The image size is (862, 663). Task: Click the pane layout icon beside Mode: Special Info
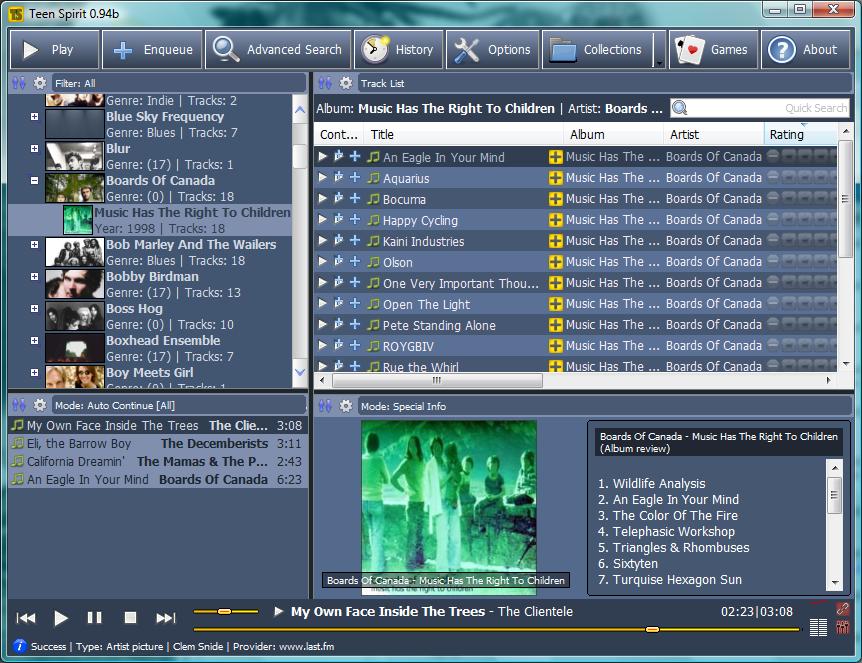(325, 406)
